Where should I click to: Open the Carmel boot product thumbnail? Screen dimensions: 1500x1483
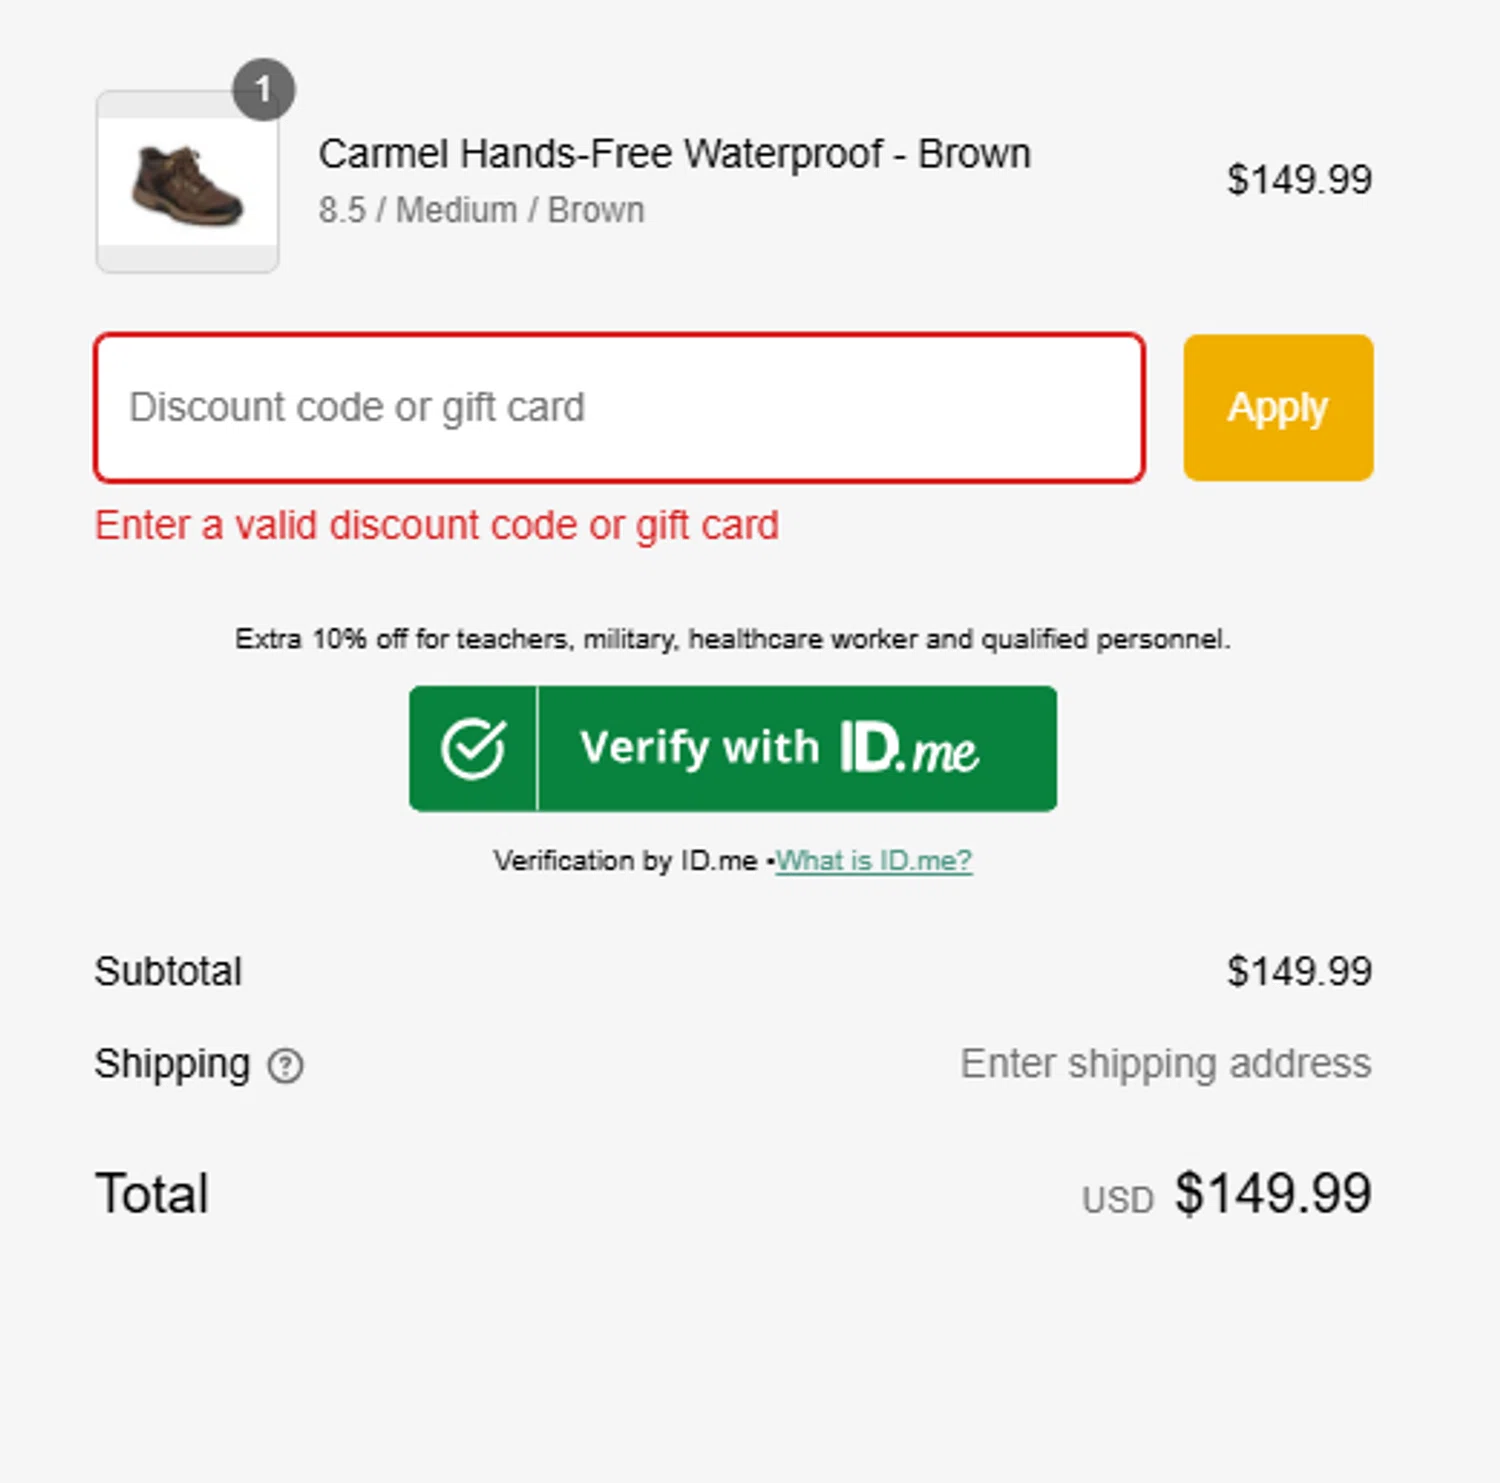click(187, 182)
